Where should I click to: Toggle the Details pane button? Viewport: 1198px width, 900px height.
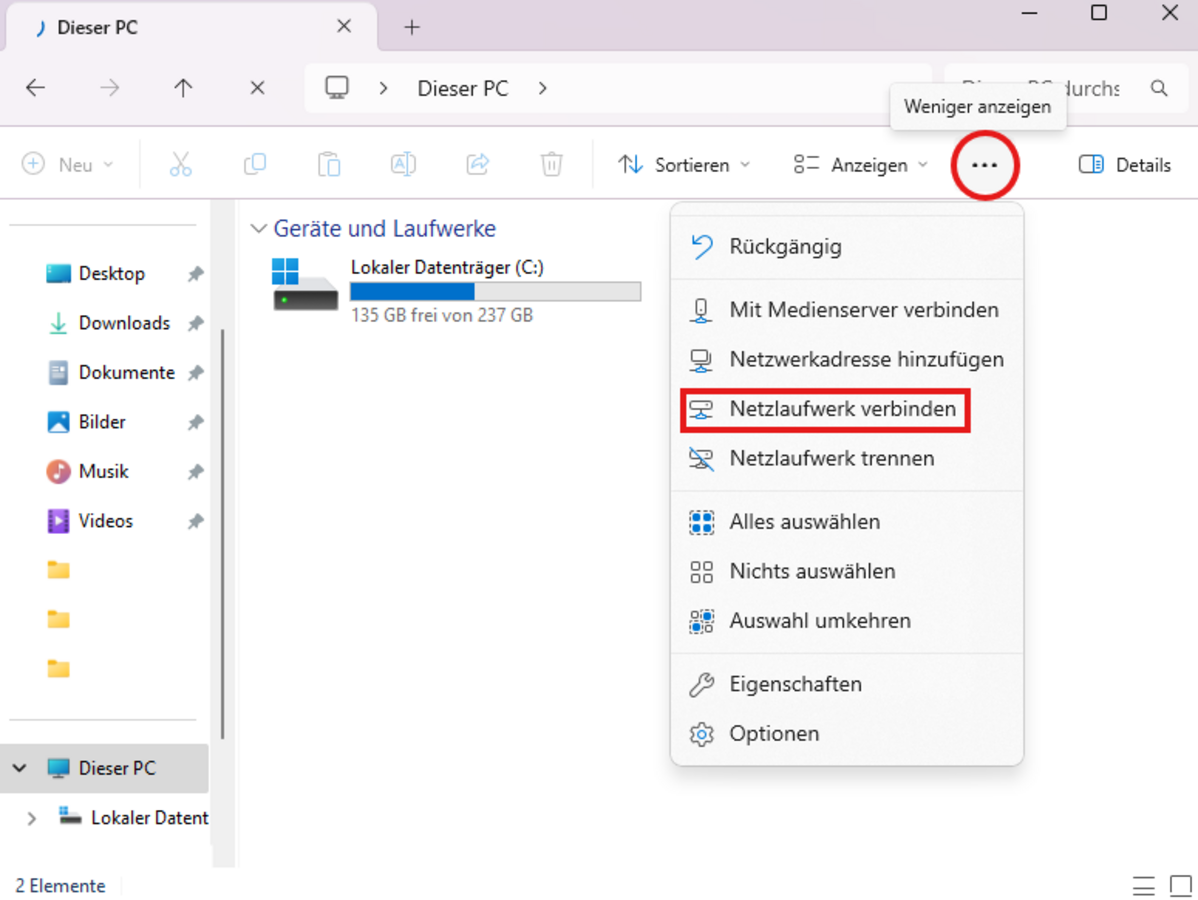click(1125, 165)
